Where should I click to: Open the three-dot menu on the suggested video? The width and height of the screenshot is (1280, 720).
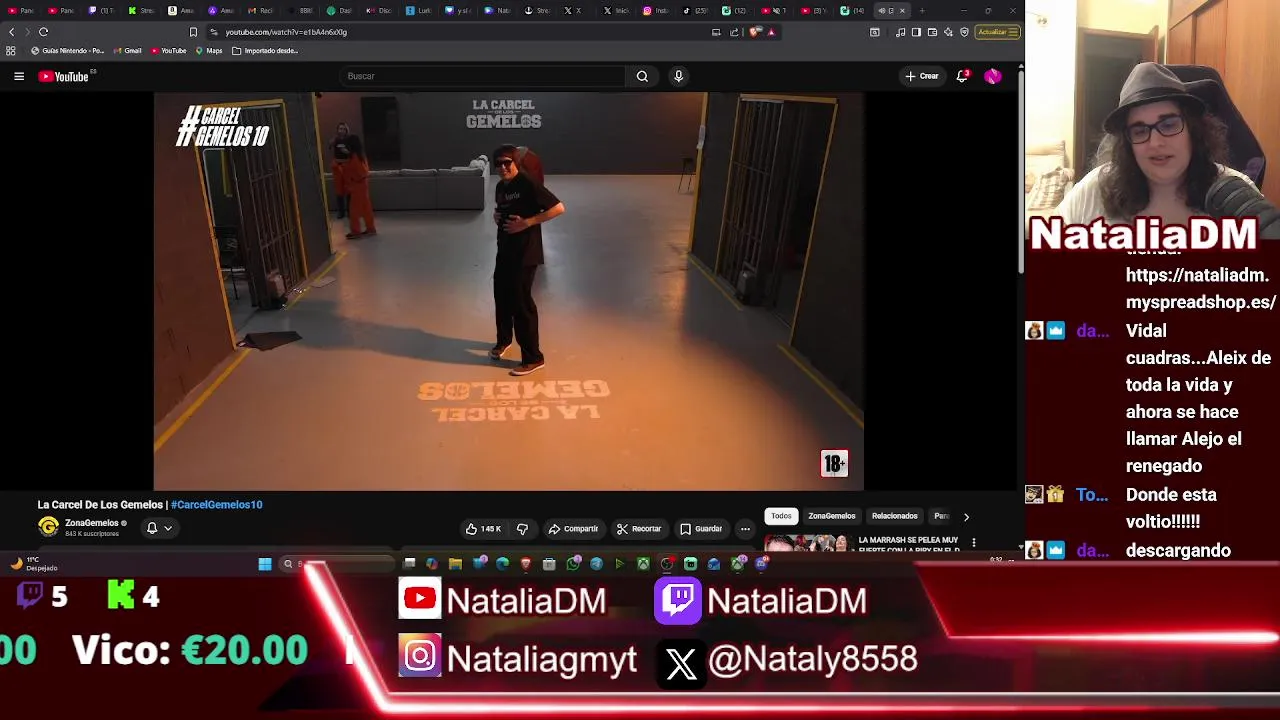click(974, 543)
